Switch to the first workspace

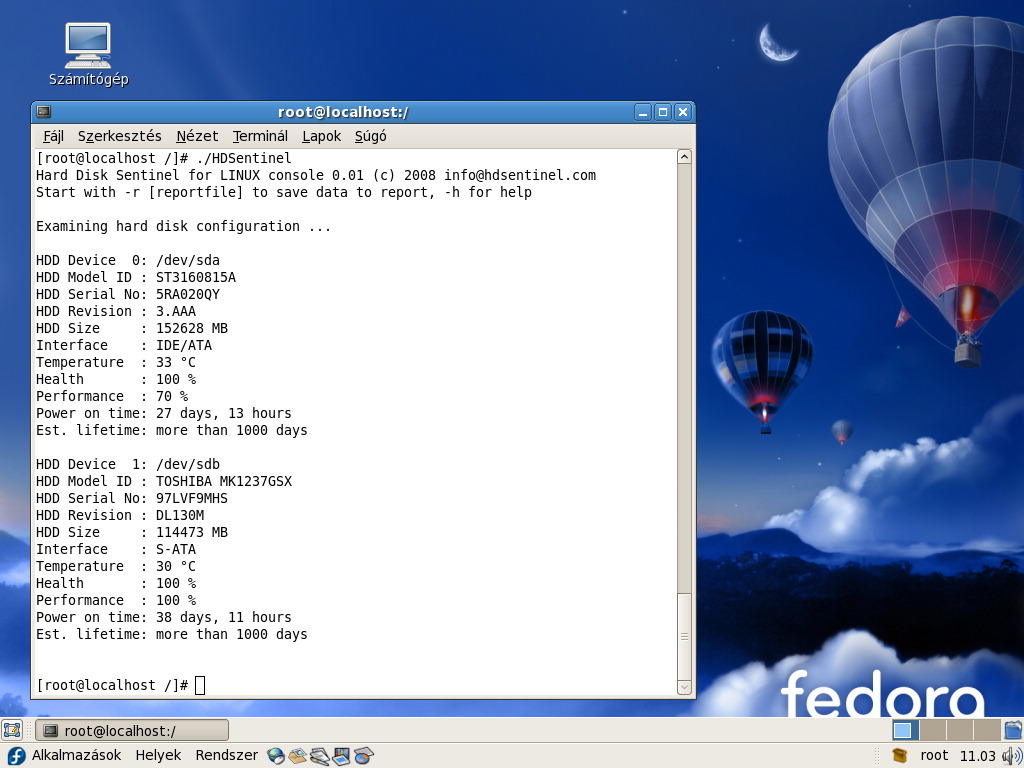coord(905,729)
